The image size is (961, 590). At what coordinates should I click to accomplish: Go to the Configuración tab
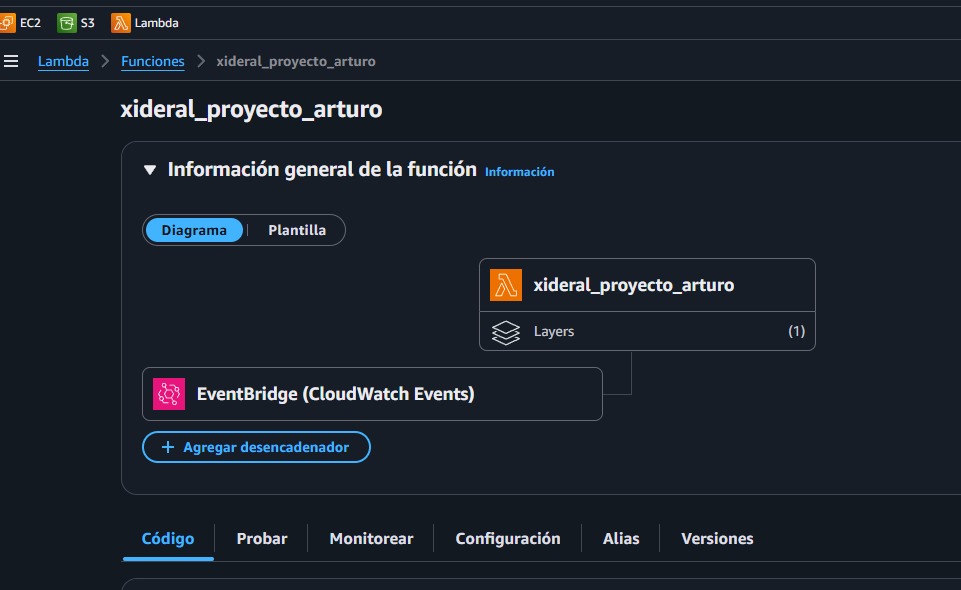point(508,538)
